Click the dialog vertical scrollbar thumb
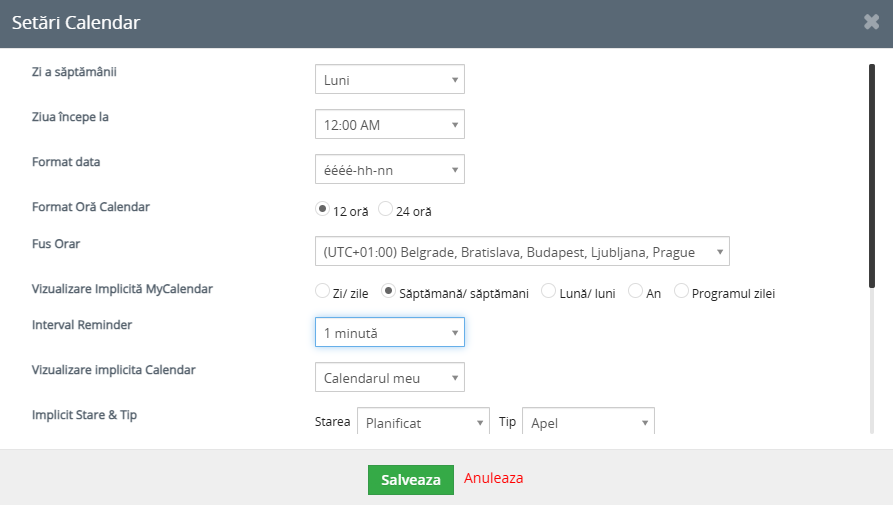The height and width of the screenshot is (505, 893). pyautogui.click(x=871, y=176)
